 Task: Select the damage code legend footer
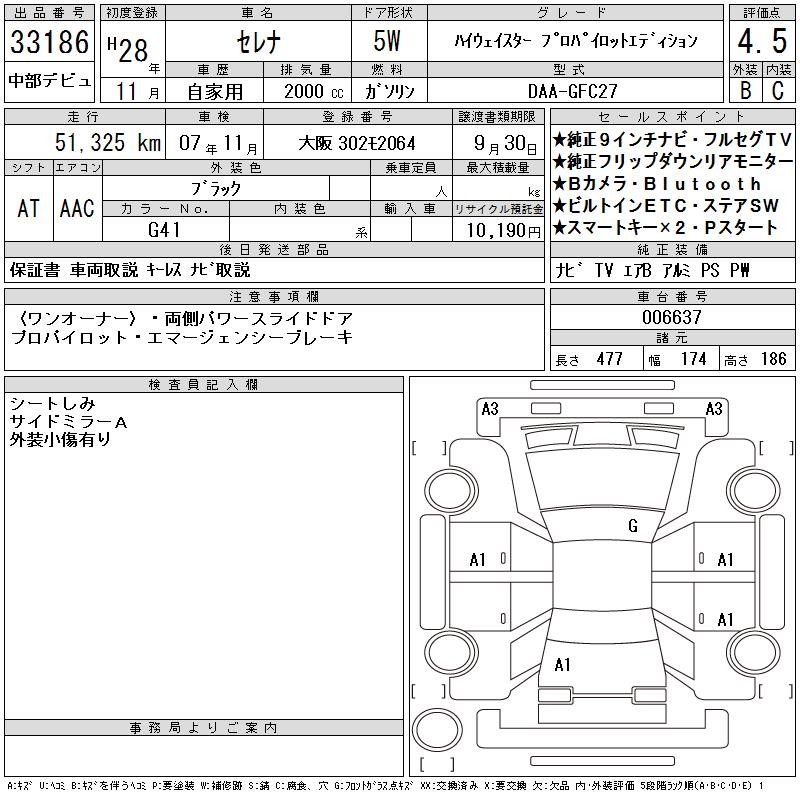385,786
